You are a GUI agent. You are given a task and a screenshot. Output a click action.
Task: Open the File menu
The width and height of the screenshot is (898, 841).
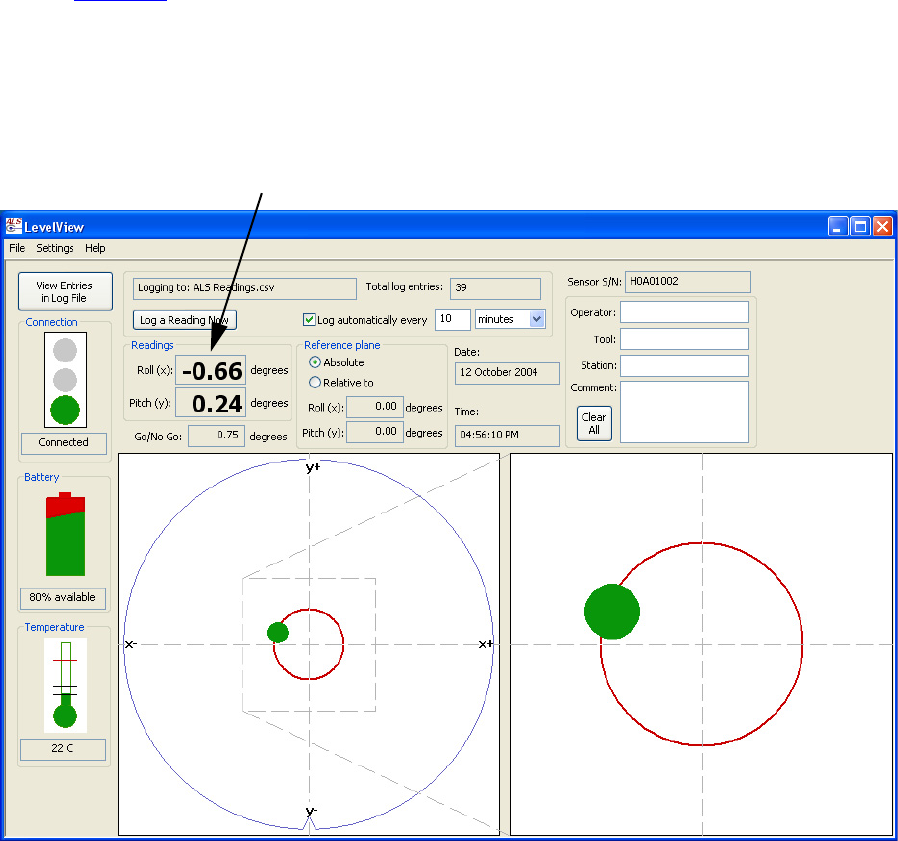tap(17, 248)
